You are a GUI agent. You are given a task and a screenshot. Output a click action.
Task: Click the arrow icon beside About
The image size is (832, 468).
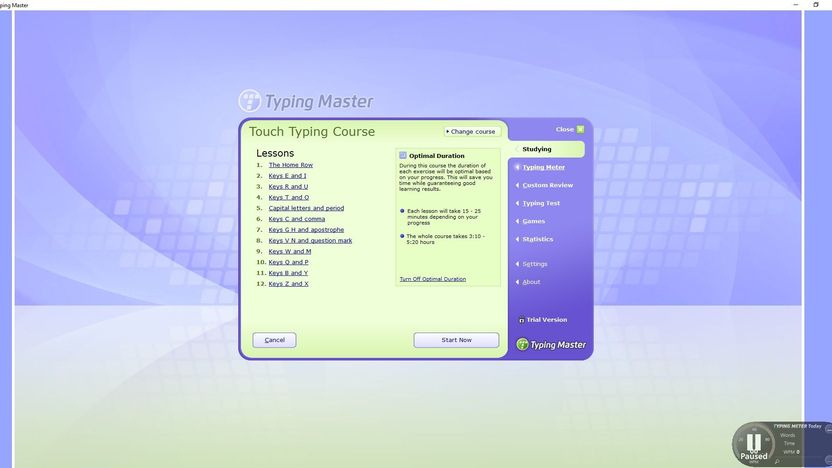point(517,282)
